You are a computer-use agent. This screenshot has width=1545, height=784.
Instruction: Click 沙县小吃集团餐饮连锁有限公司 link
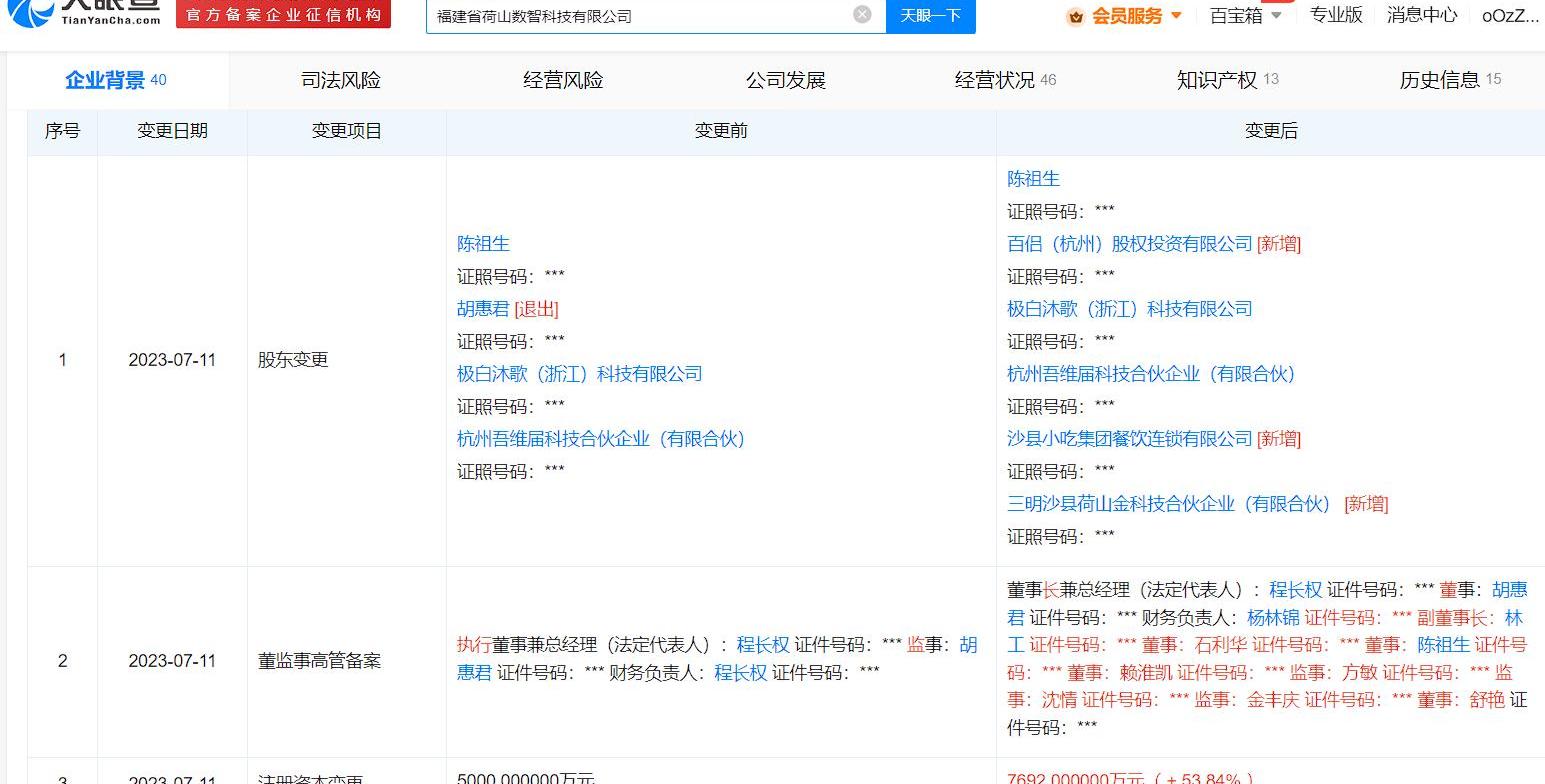coord(1129,439)
